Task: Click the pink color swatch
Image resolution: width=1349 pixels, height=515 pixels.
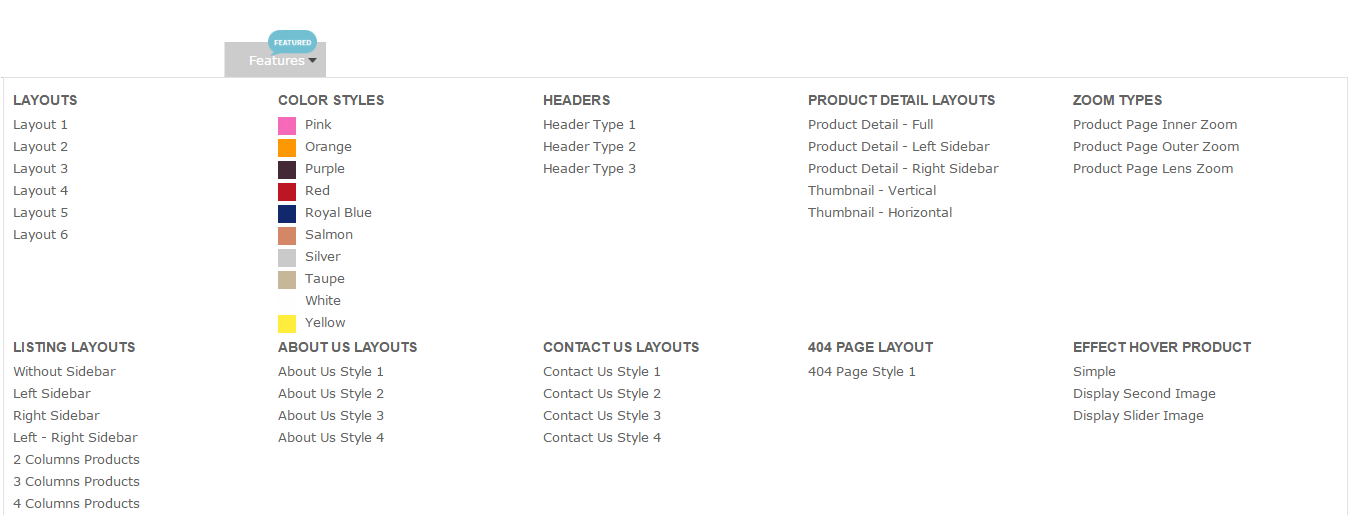Action: point(287,126)
